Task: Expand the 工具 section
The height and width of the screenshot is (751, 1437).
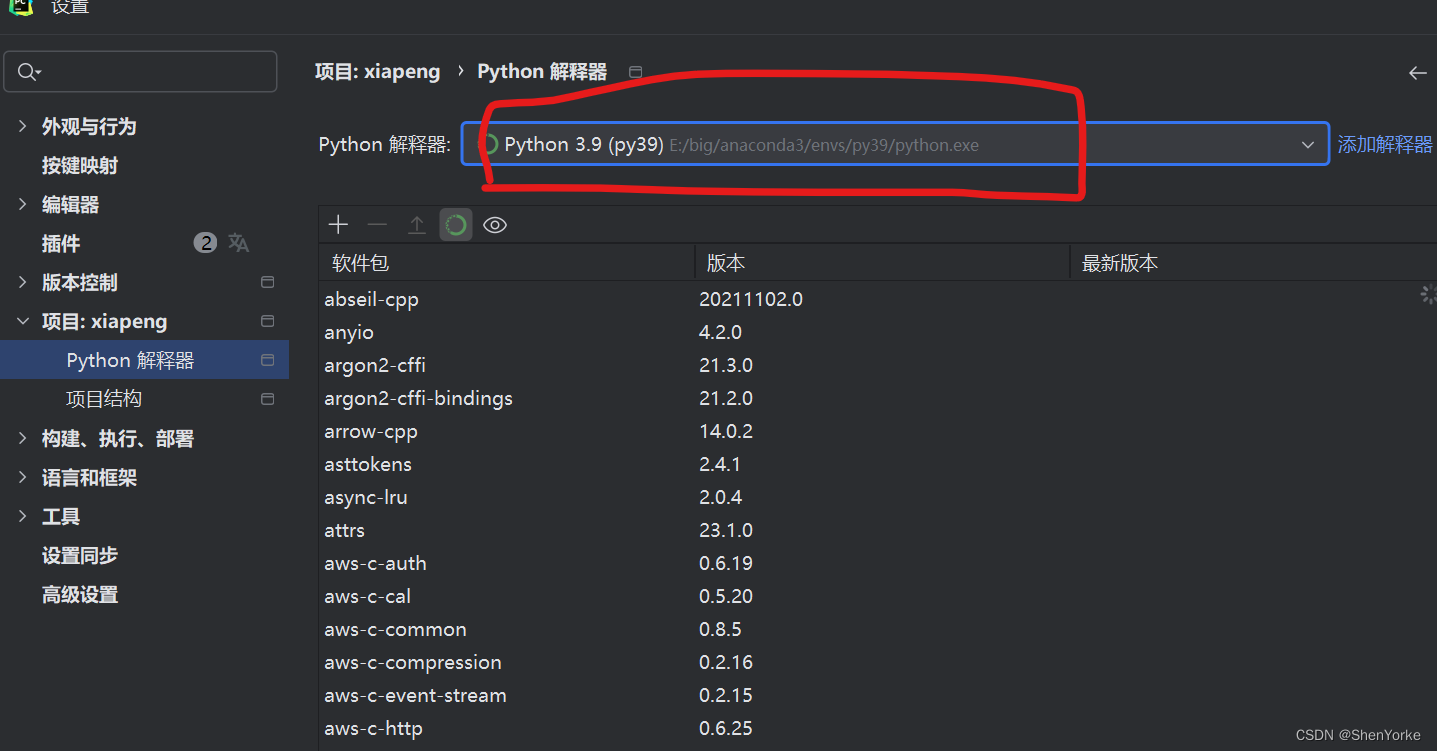Action: tap(22, 516)
